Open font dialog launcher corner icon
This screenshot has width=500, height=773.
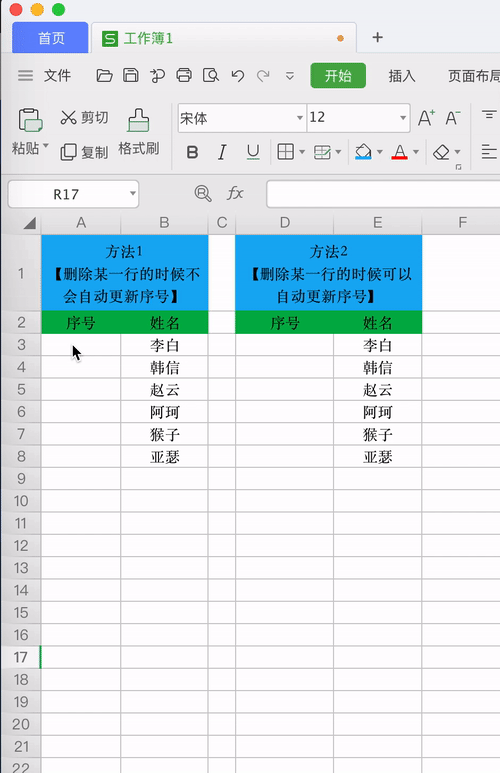[x=459, y=167]
